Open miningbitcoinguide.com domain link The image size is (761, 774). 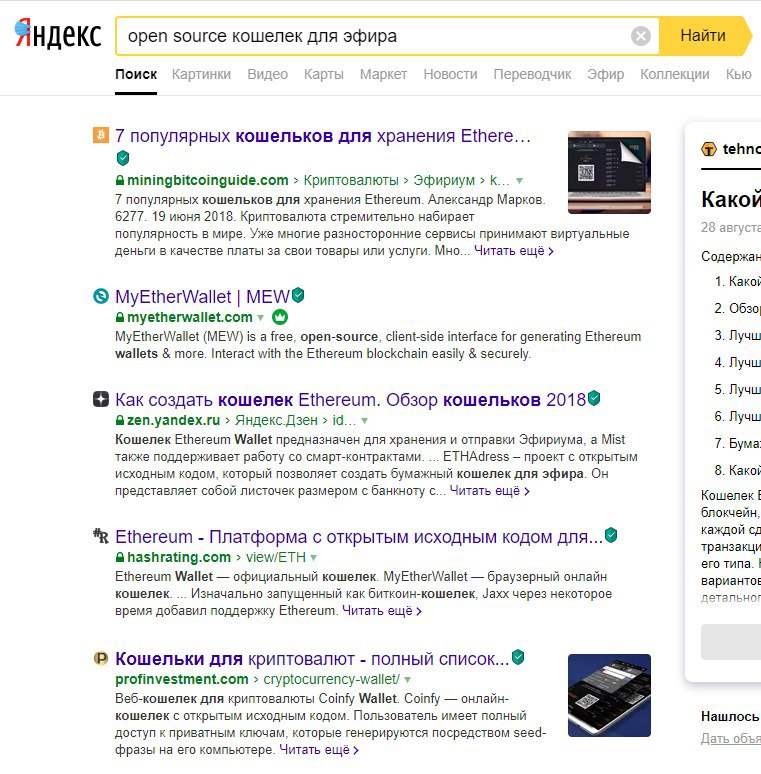point(208,180)
